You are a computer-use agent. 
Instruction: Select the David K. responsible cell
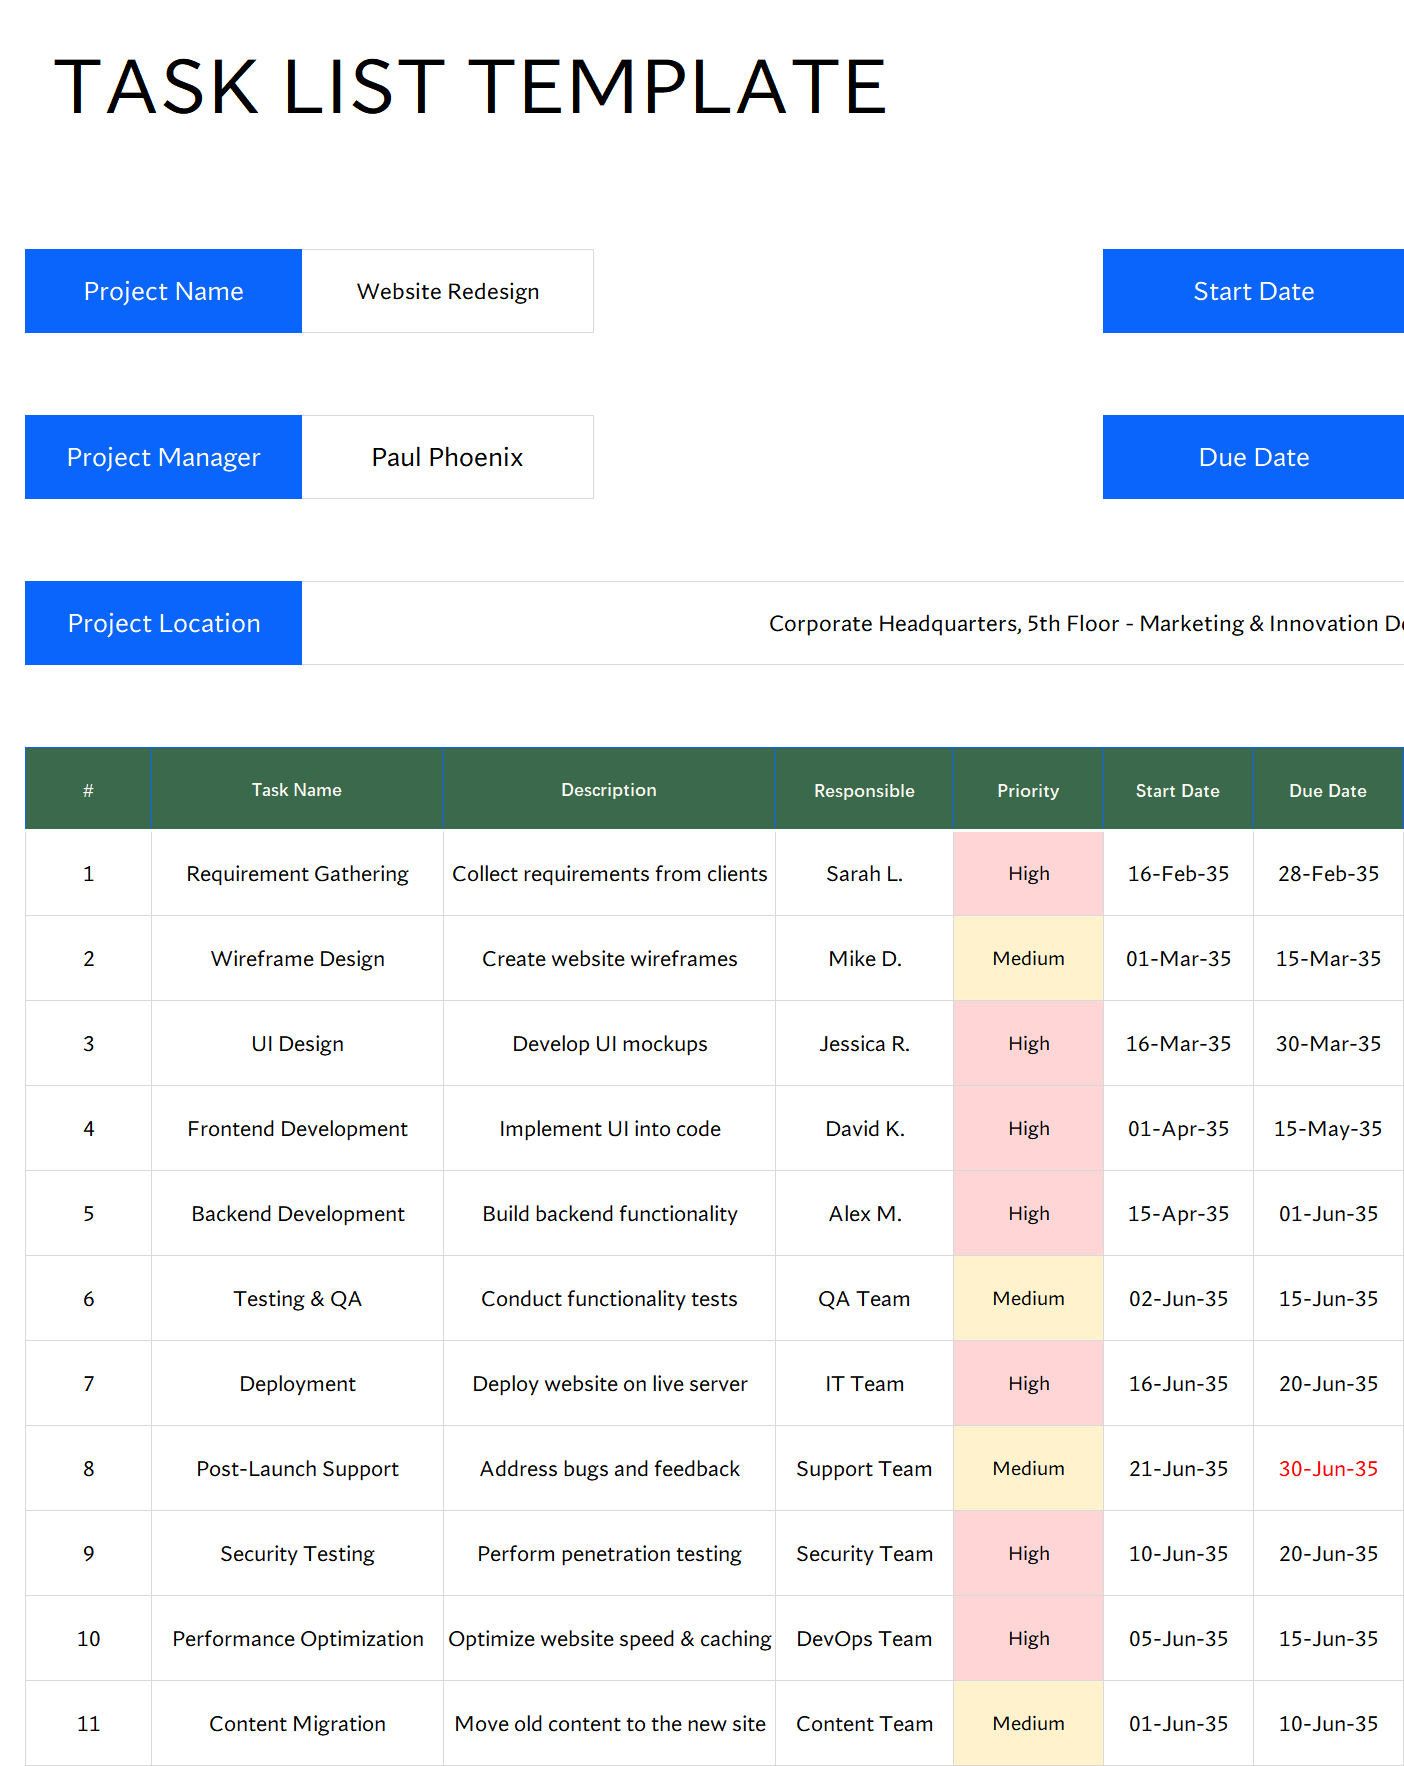tap(864, 1129)
